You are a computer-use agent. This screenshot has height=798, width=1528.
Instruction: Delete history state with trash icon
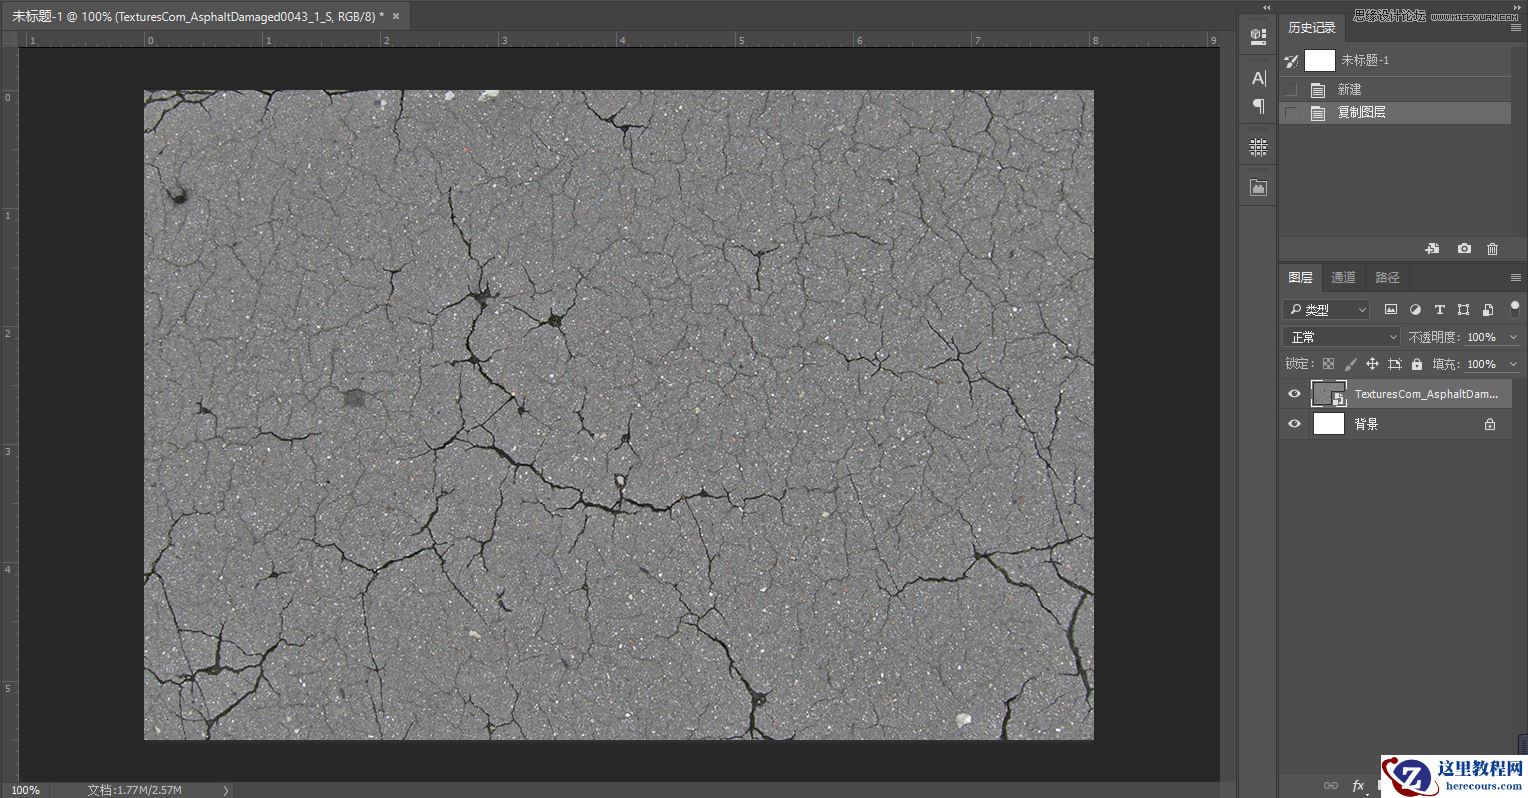[1492, 248]
